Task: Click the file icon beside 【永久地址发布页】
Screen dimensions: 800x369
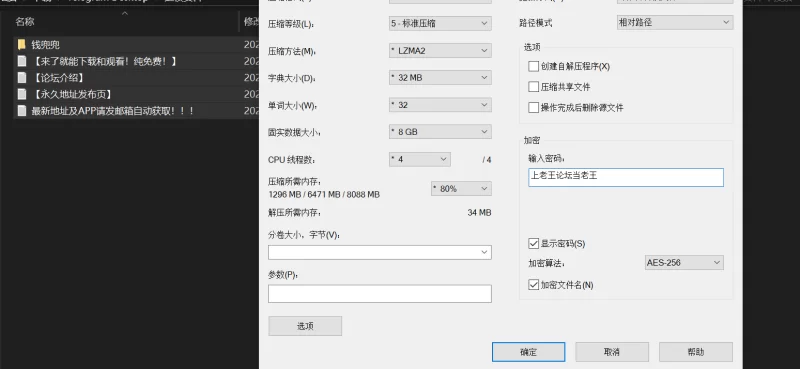Action: coord(21,94)
